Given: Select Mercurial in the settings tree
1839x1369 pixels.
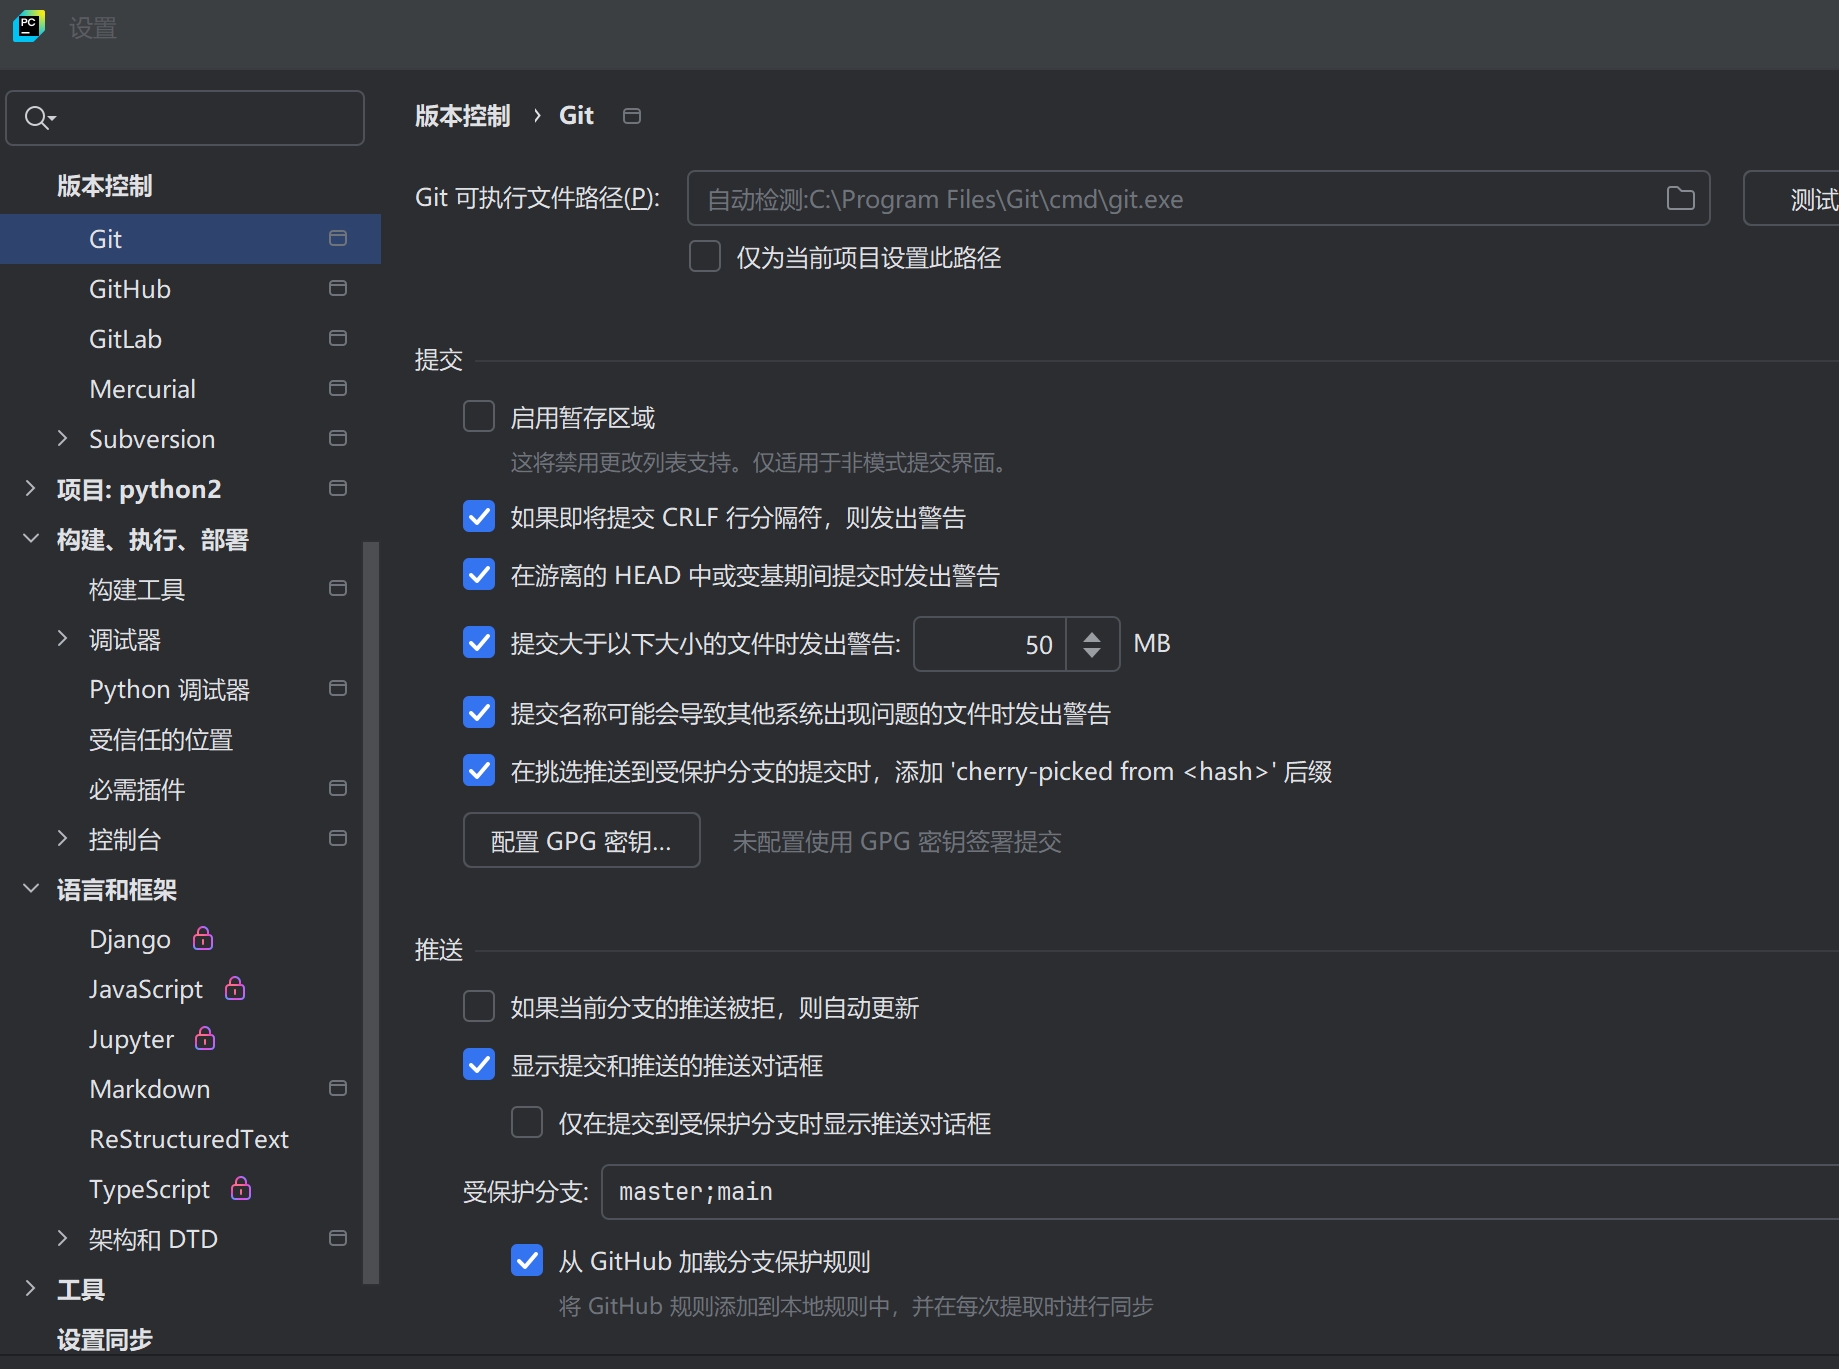Looking at the screenshot, I should [x=190, y=389].
